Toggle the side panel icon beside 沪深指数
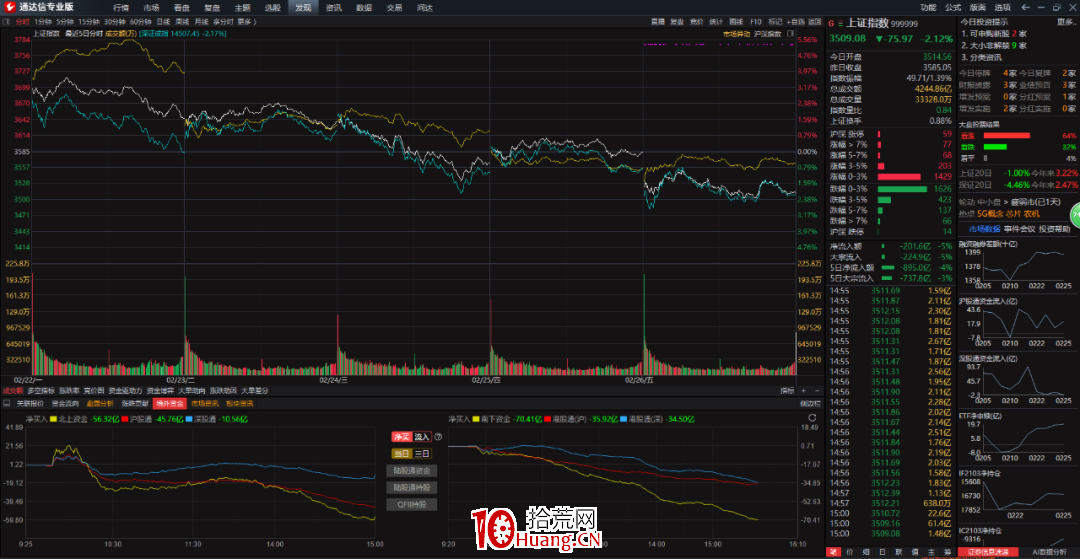 point(790,33)
